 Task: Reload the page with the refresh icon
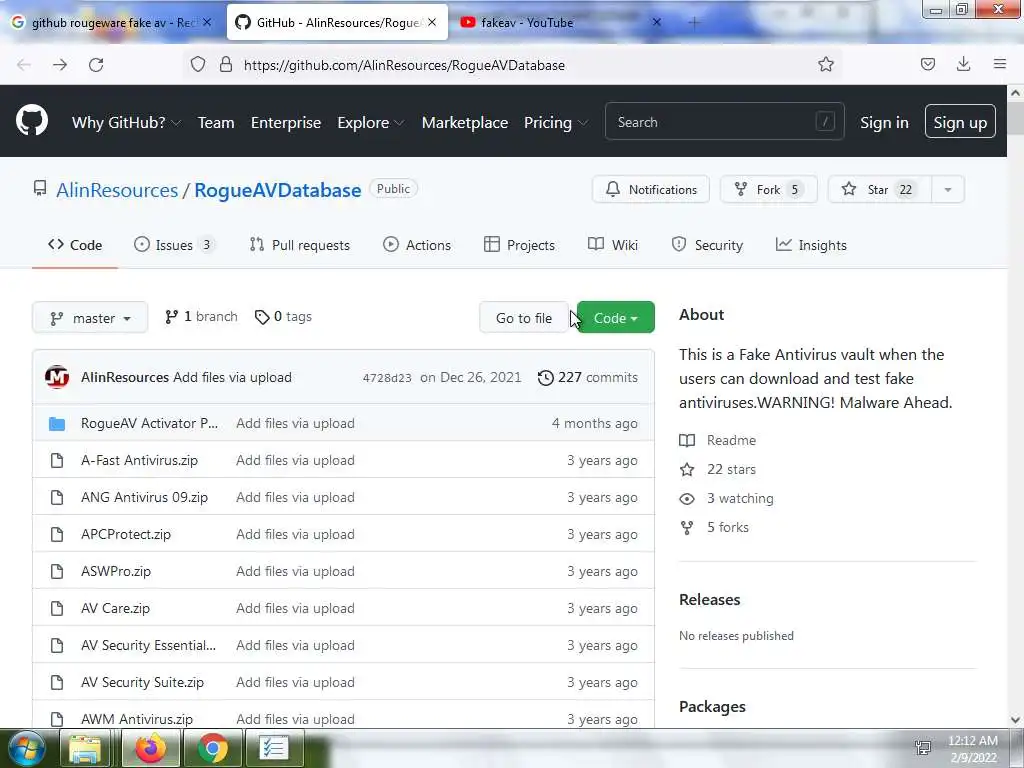click(96, 65)
